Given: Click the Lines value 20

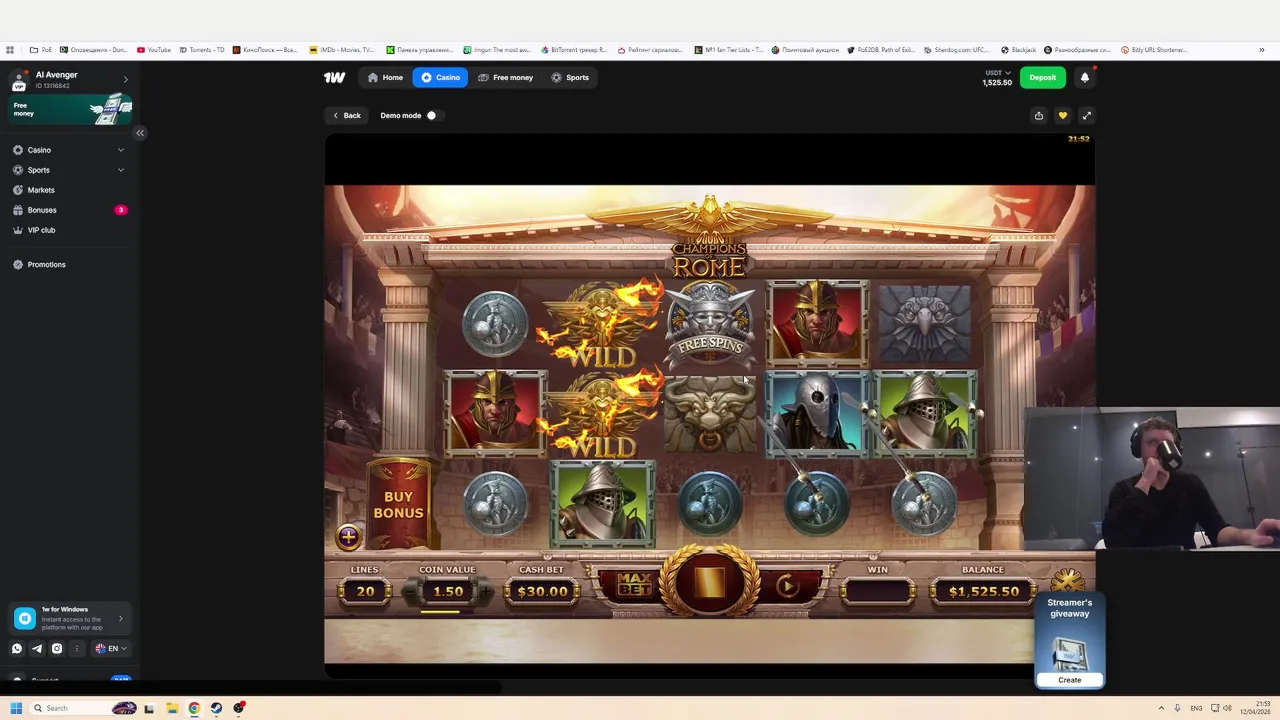Looking at the screenshot, I should pos(365,592).
